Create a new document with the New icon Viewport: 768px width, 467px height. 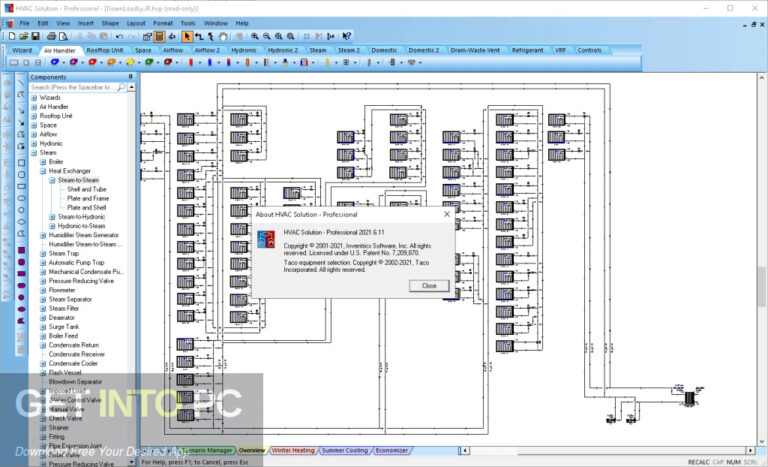pos(12,36)
